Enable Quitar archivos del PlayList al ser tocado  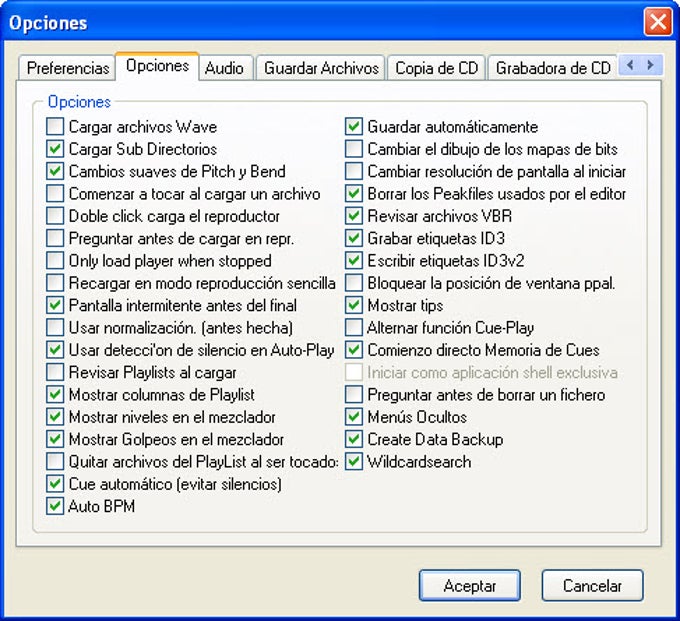(55, 461)
